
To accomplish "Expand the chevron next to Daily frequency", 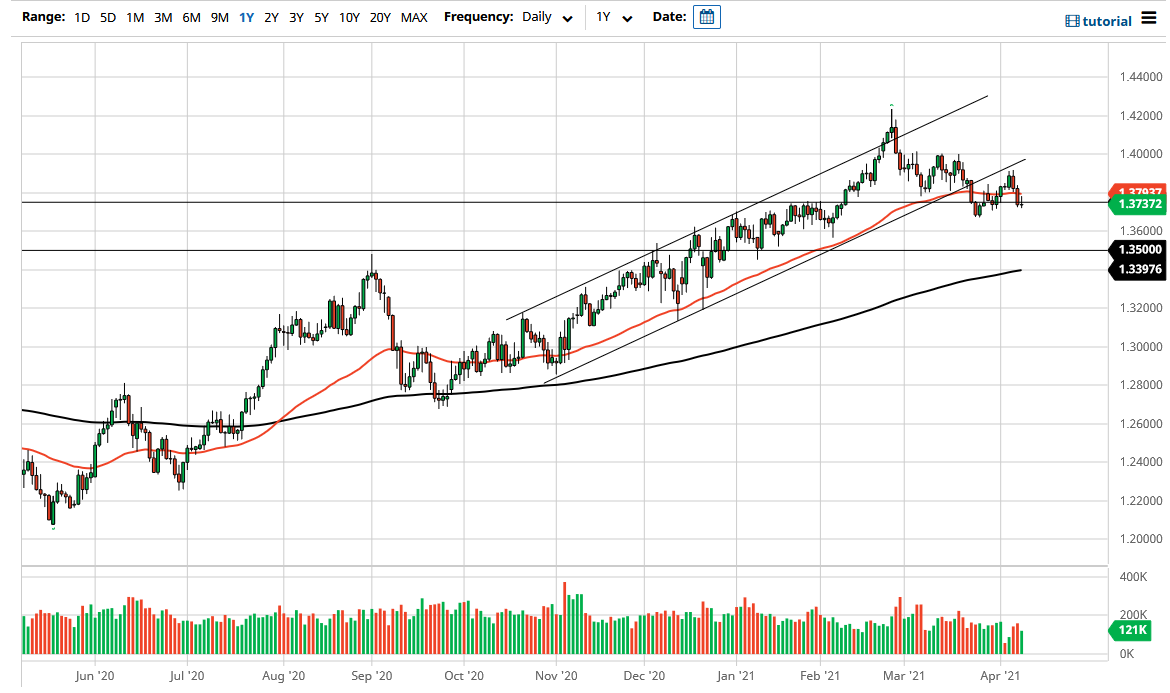I will [567, 18].
